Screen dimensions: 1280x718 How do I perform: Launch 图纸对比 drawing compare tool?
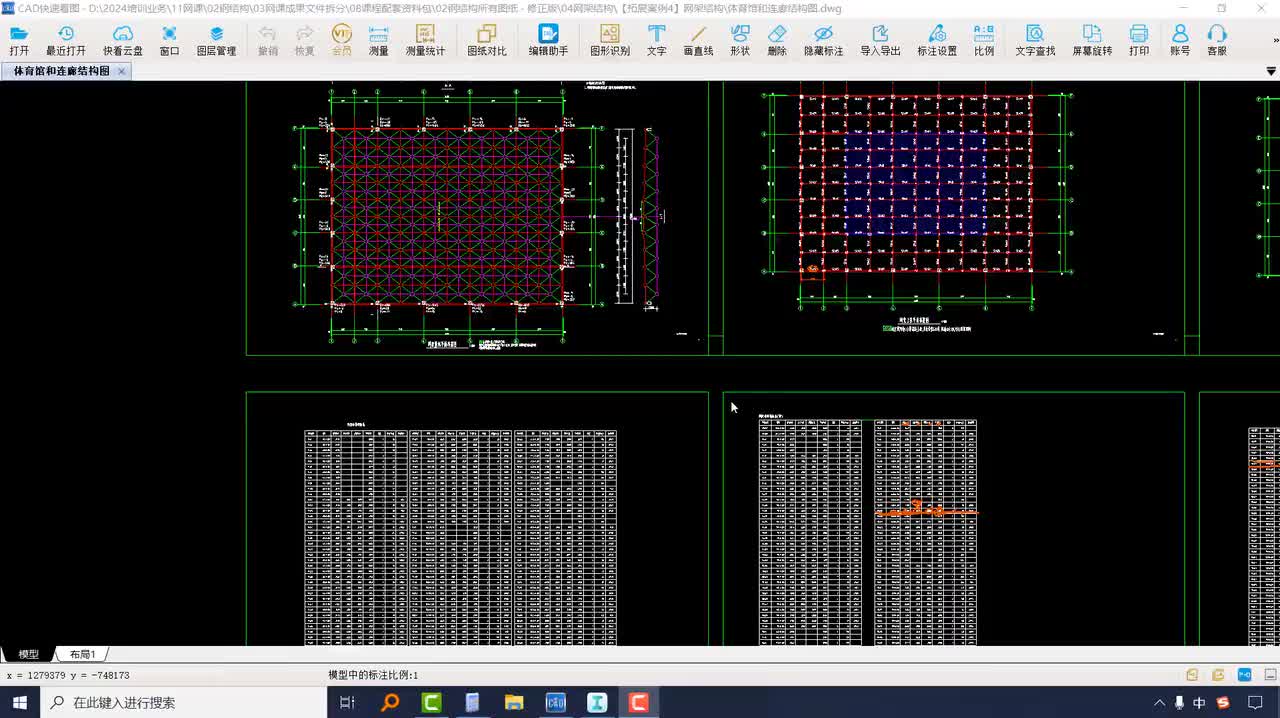486,40
